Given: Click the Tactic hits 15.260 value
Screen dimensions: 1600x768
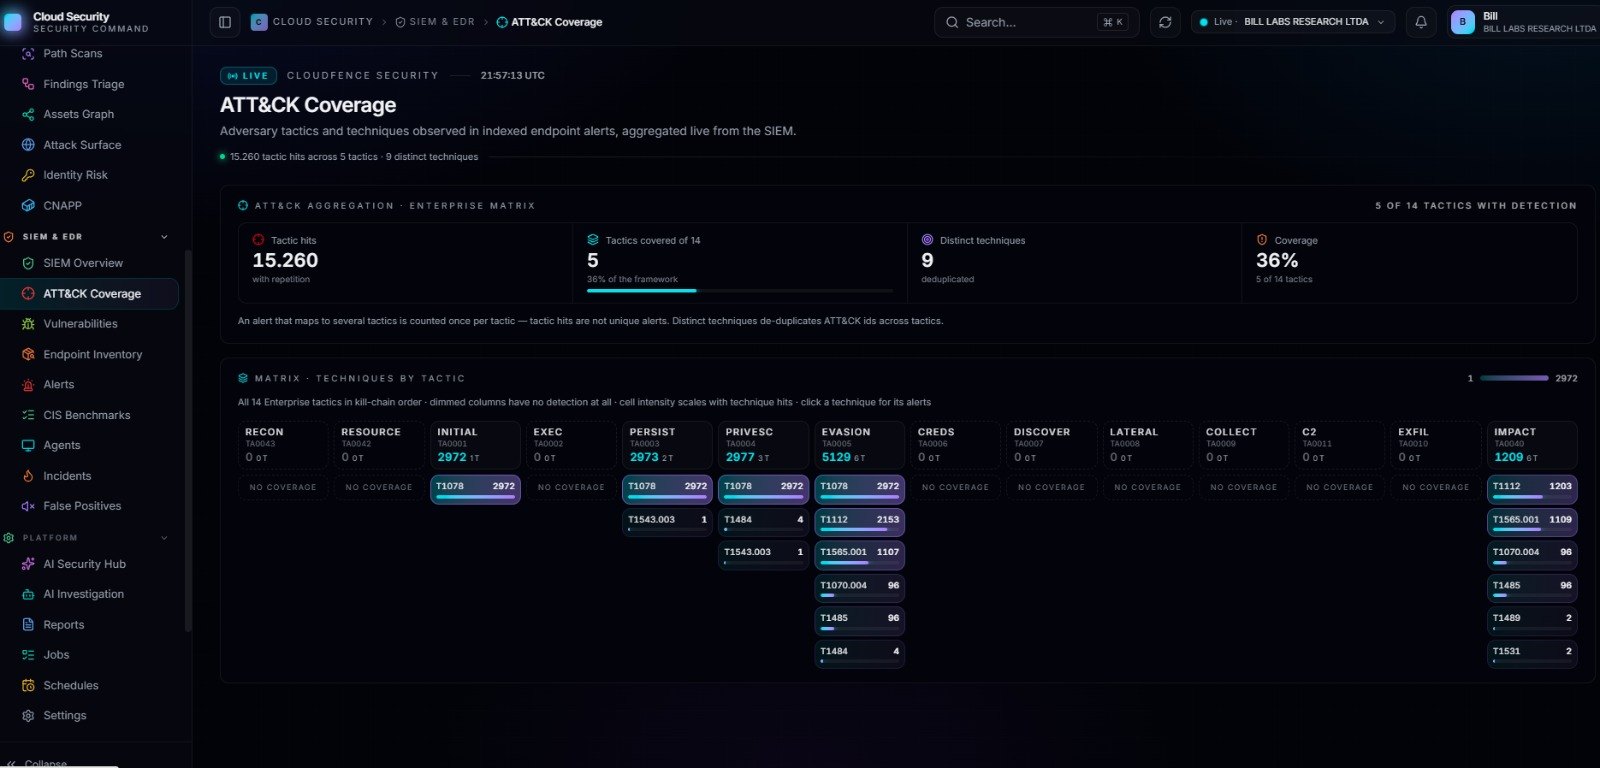Looking at the screenshot, I should (285, 260).
